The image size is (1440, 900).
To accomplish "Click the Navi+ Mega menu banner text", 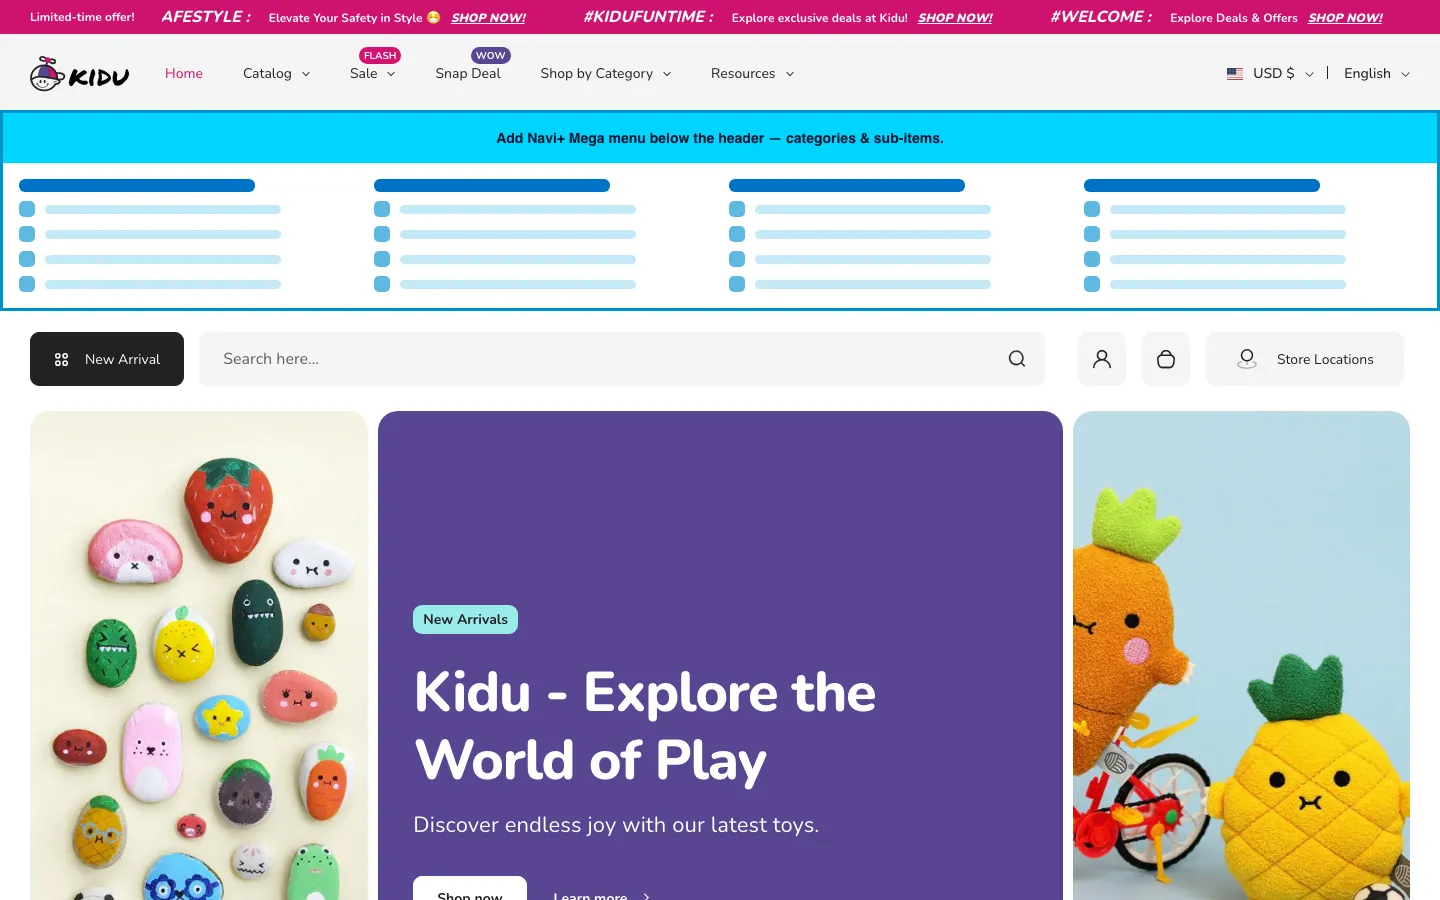I will point(720,138).
